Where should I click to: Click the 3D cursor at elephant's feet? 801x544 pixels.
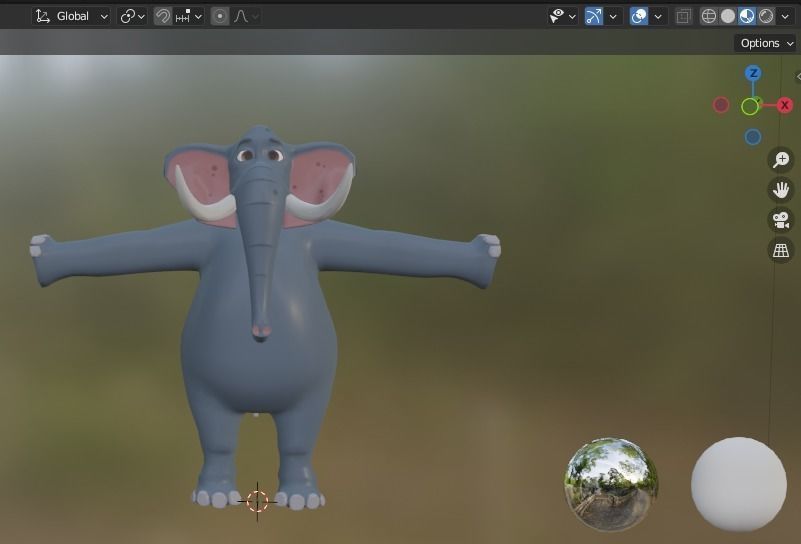257,502
